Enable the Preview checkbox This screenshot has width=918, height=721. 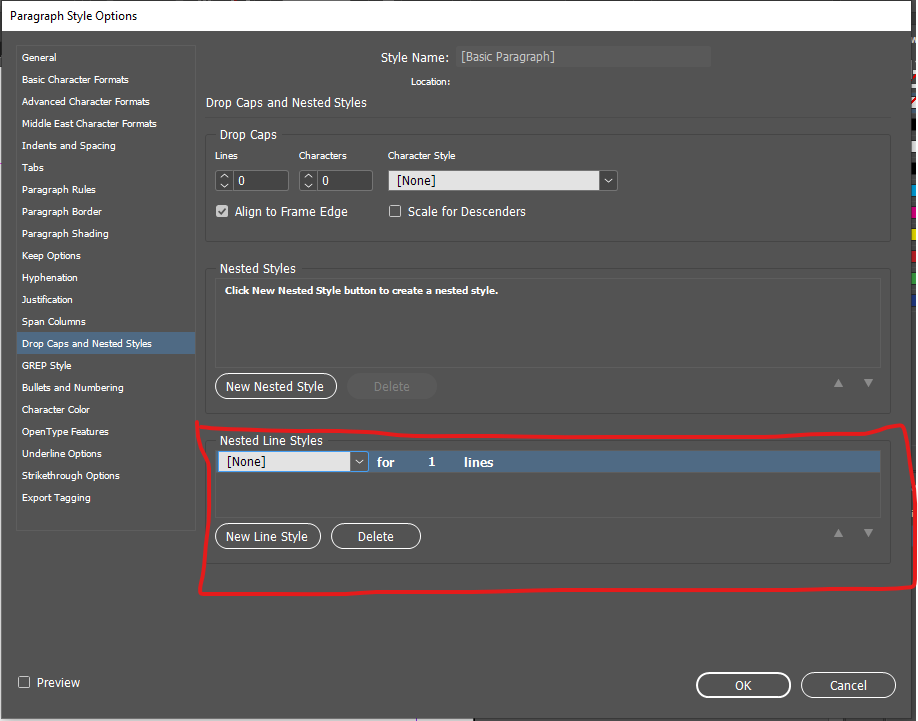click(x=24, y=682)
